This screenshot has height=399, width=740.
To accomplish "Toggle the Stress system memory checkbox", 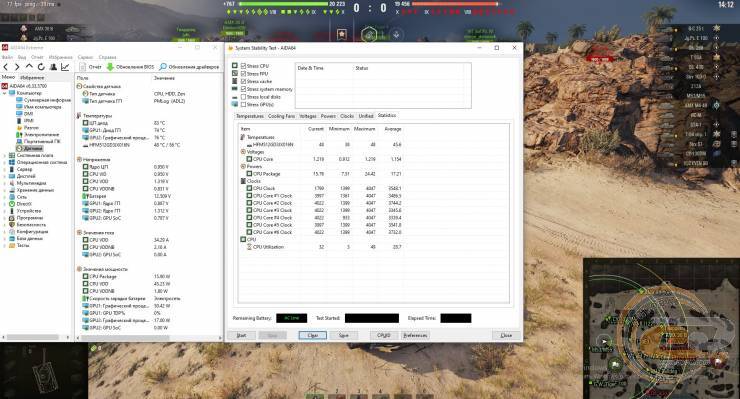I will point(244,89).
